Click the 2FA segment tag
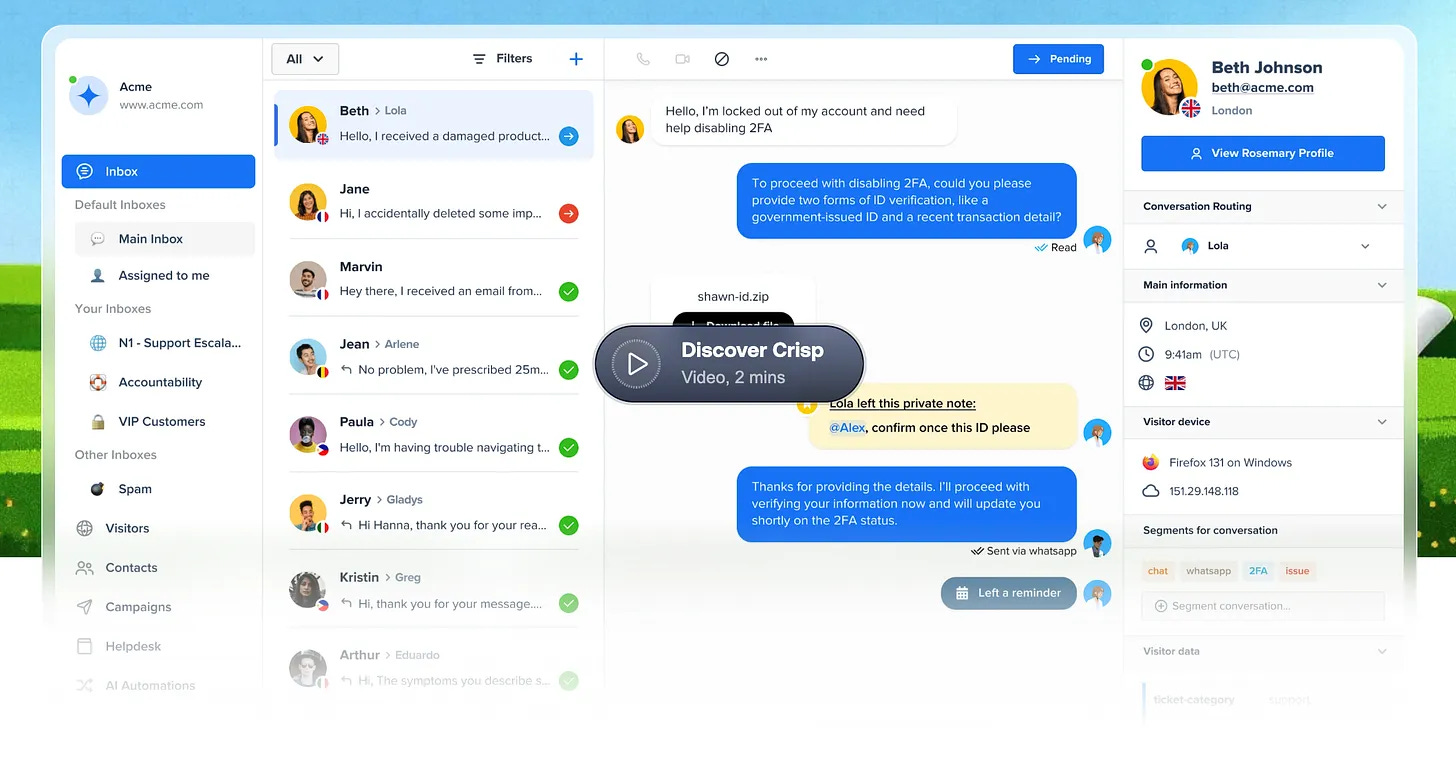Viewport: 1456px width, 765px height. pyautogui.click(x=1258, y=571)
